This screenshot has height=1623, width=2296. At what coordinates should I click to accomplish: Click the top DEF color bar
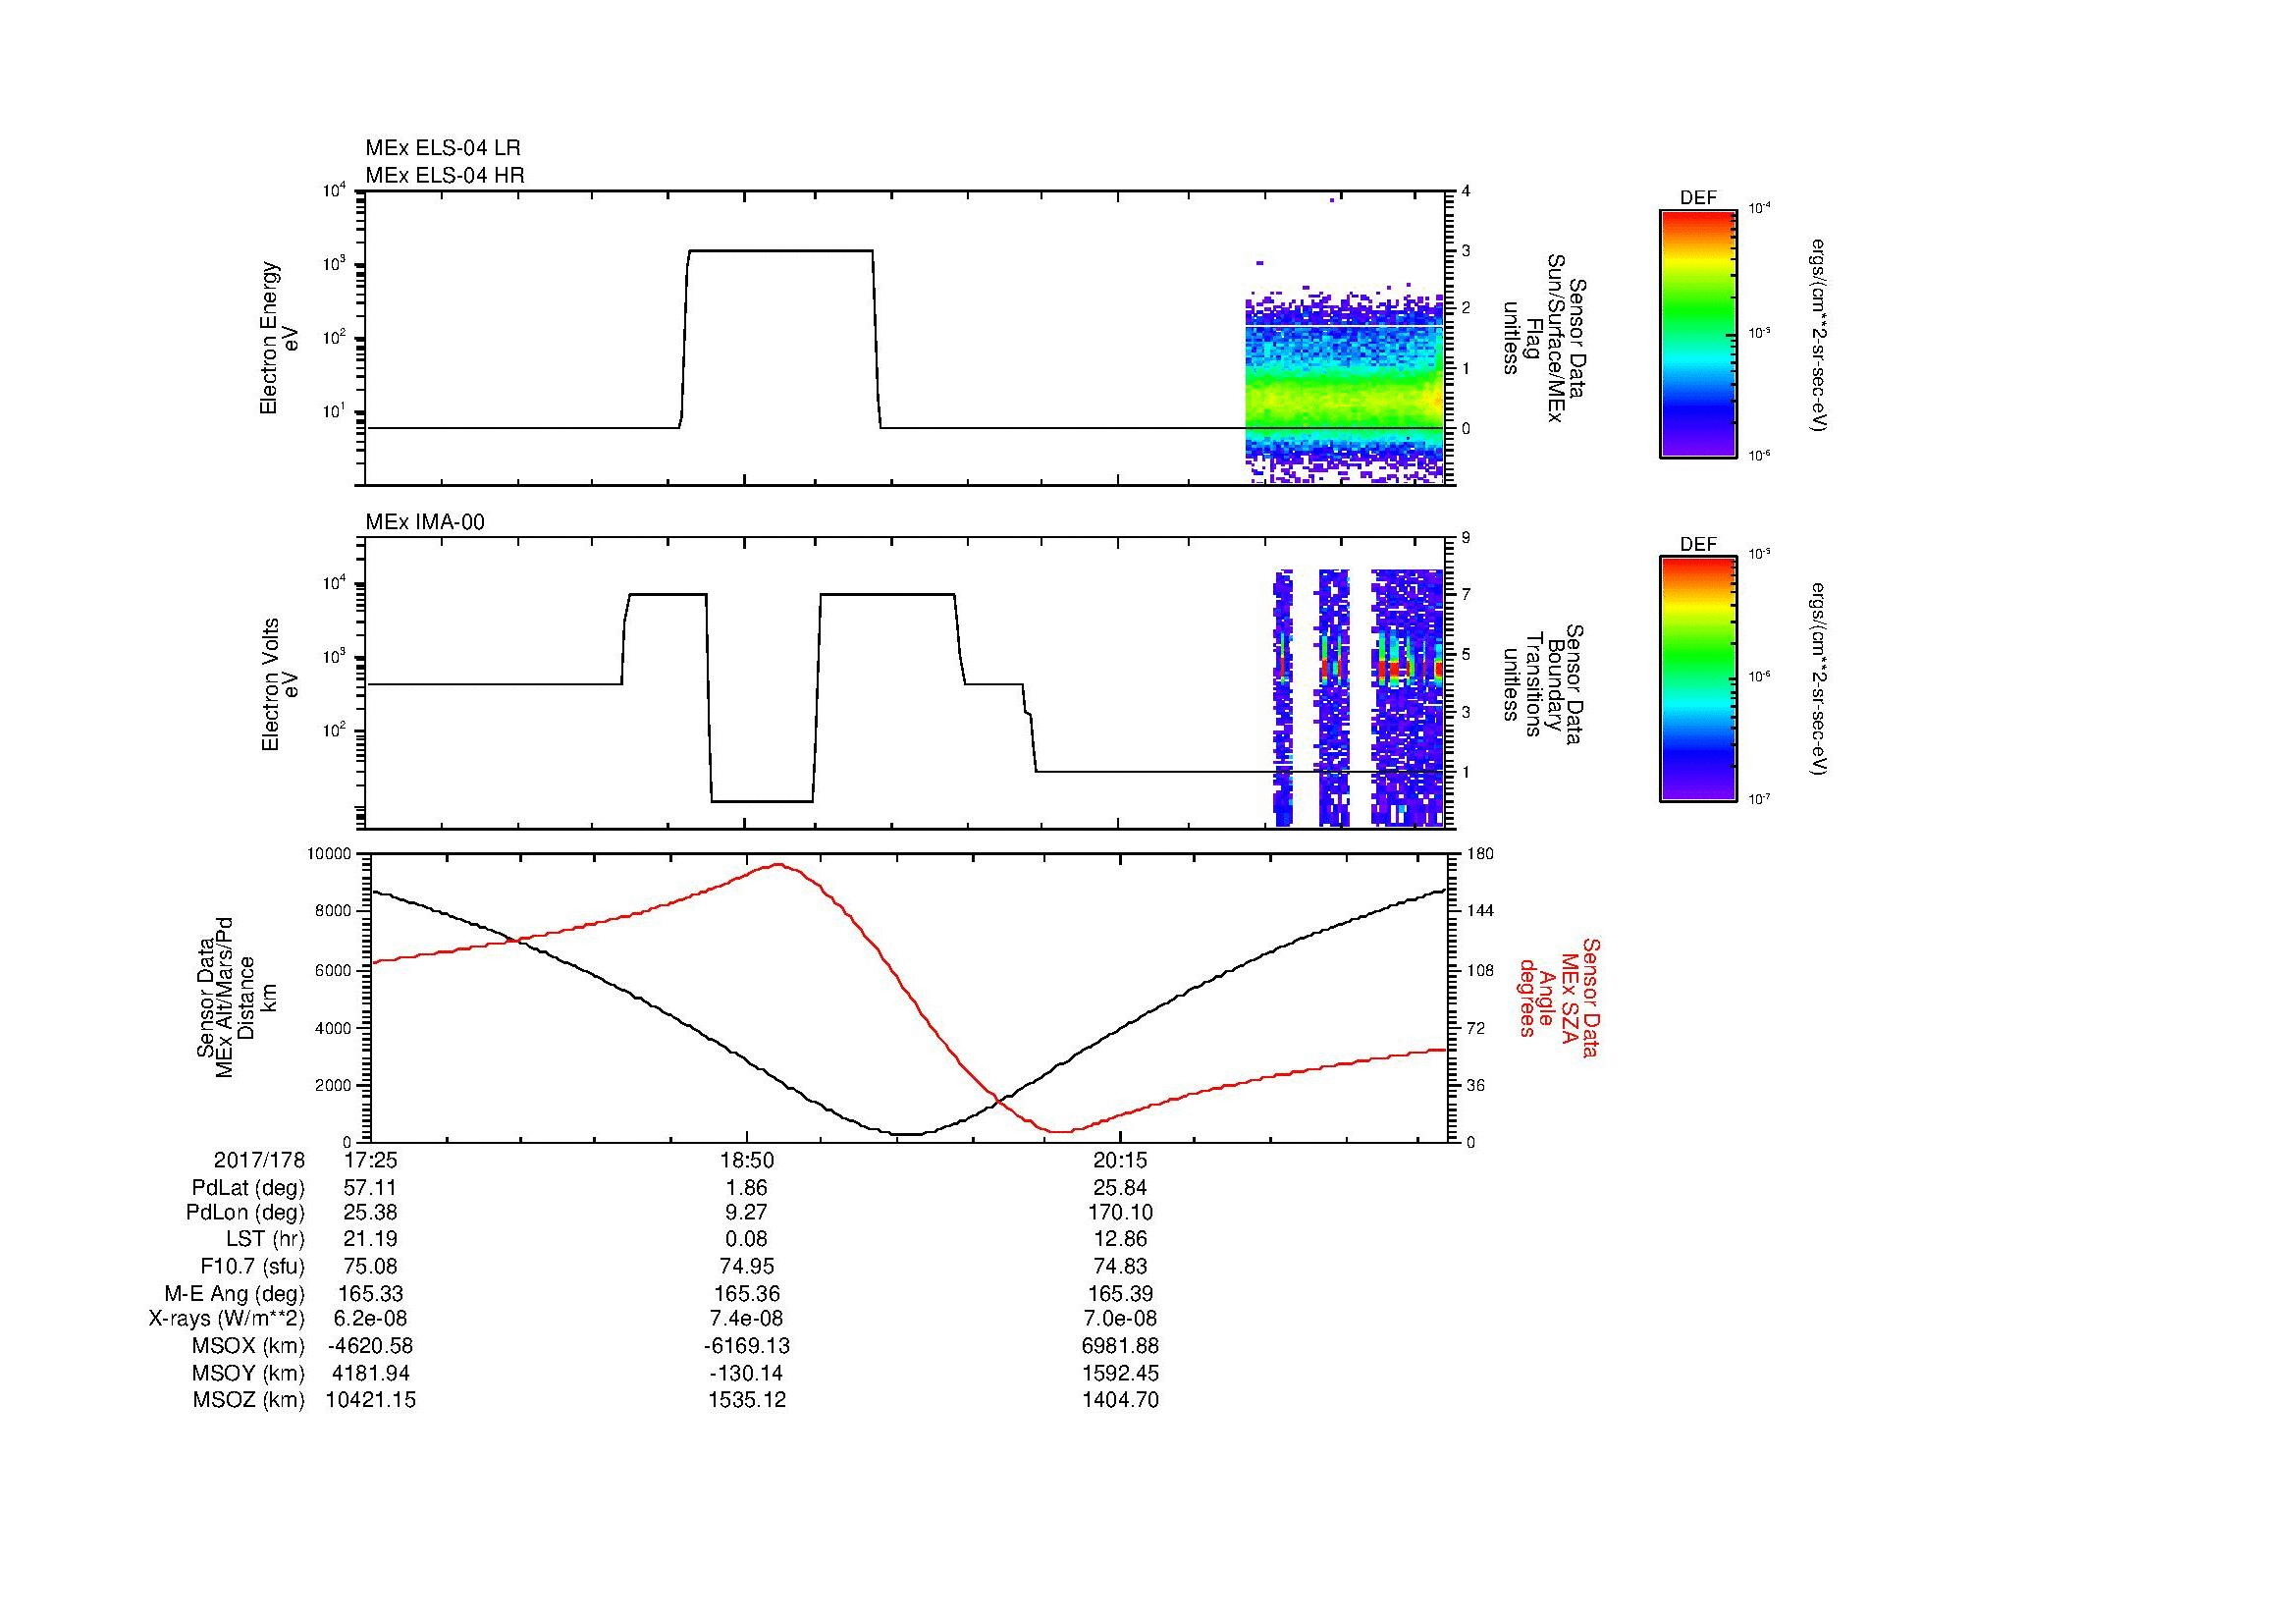tap(1698, 333)
